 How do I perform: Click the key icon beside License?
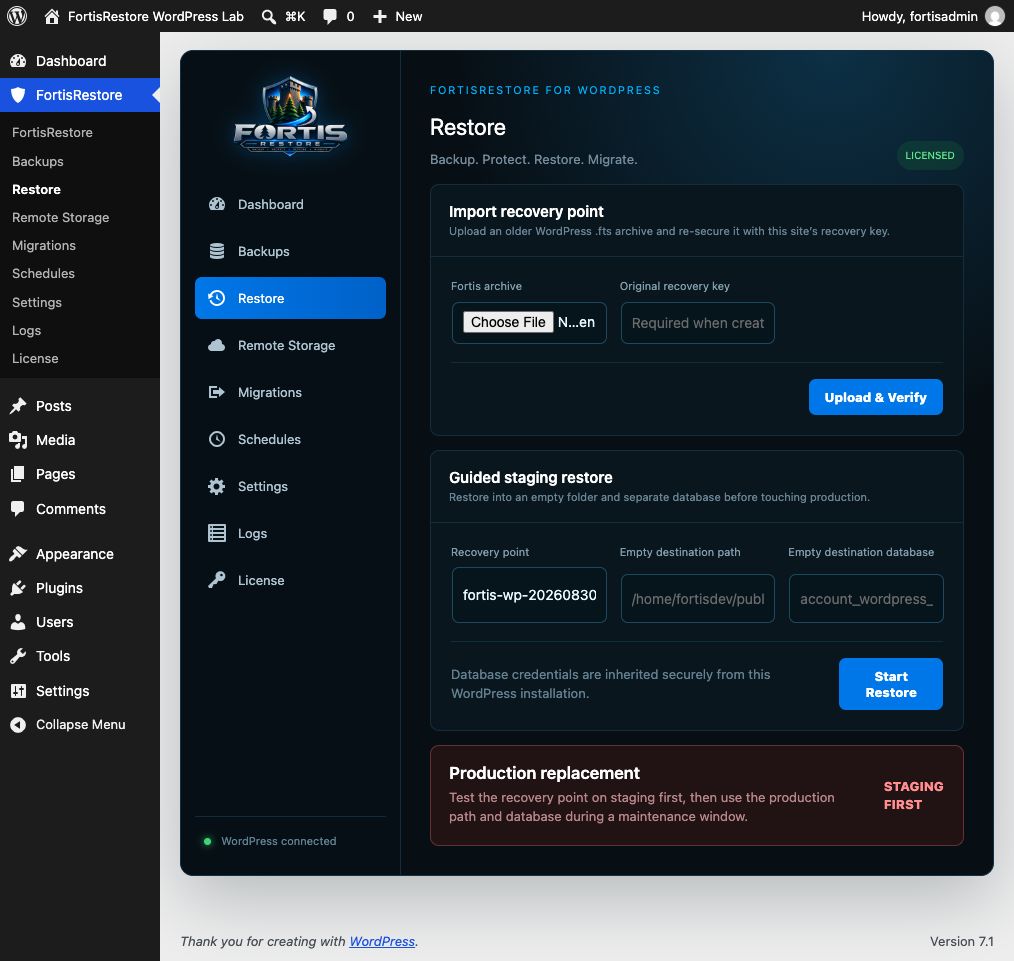[x=217, y=580]
